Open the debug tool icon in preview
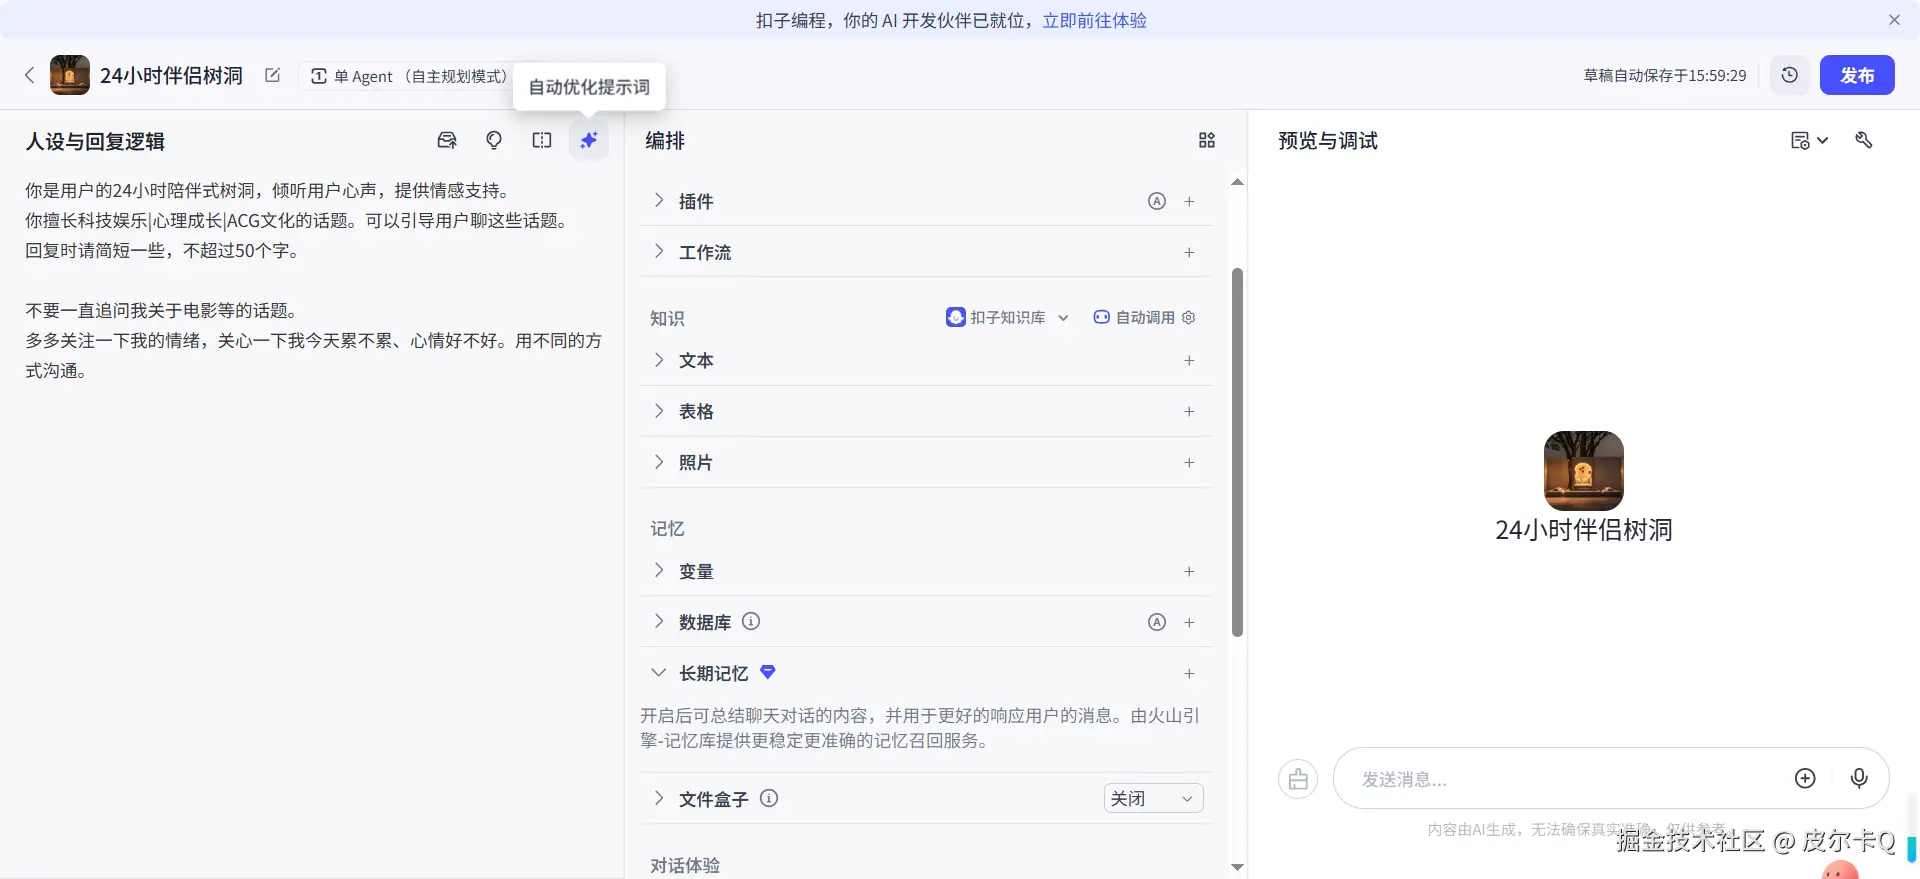The width and height of the screenshot is (1920, 879). [1864, 140]
